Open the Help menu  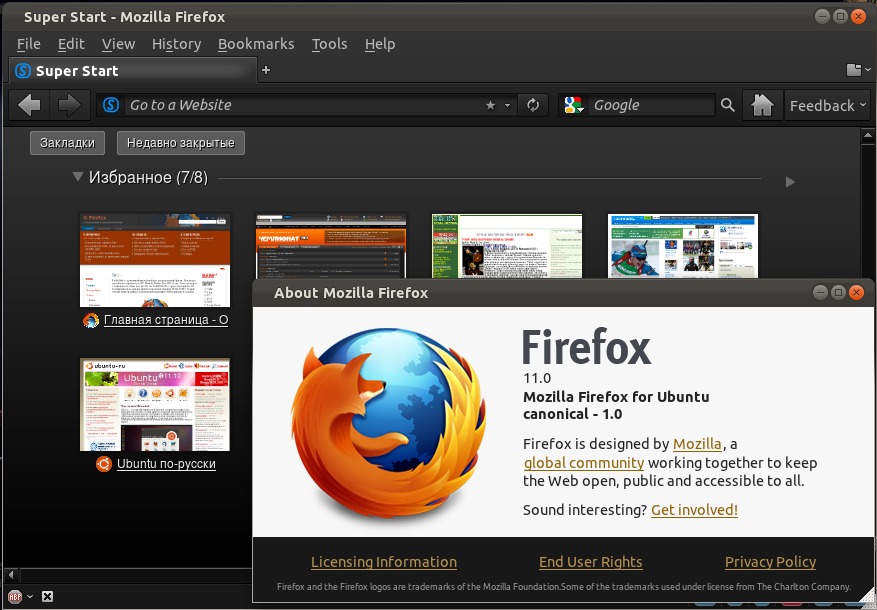[380, 44]
